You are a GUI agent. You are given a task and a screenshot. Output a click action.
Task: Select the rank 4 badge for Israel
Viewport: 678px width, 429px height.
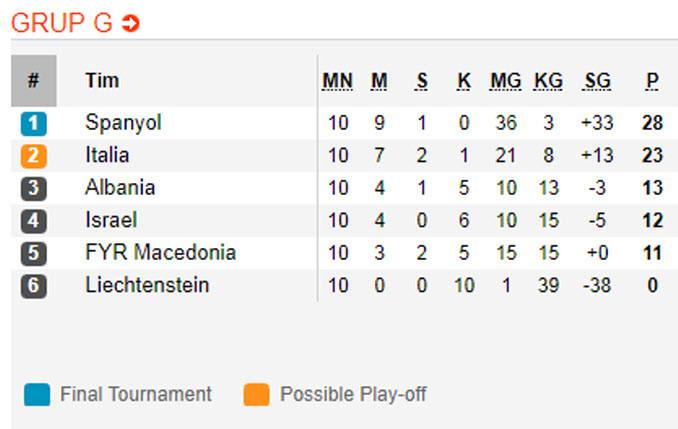pyautogui.click(x=34, y=221)
